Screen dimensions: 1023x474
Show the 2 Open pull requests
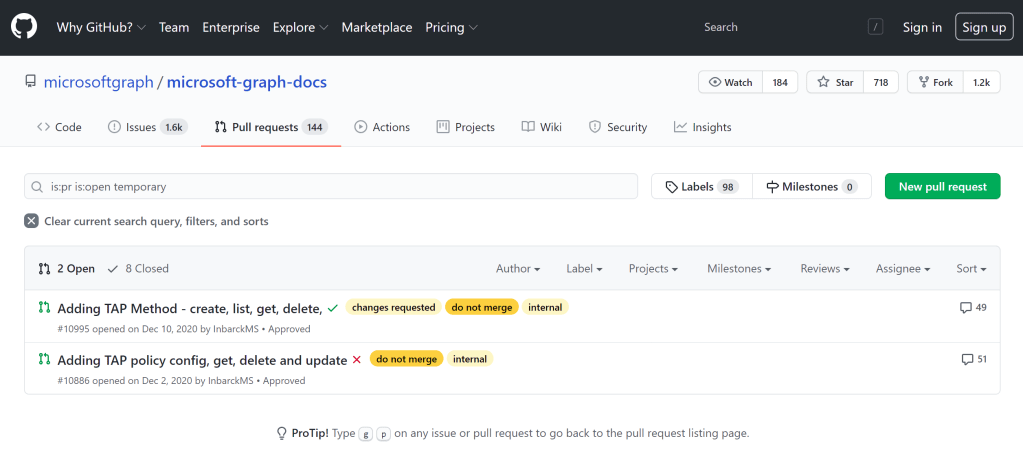(x=67, y=268)
